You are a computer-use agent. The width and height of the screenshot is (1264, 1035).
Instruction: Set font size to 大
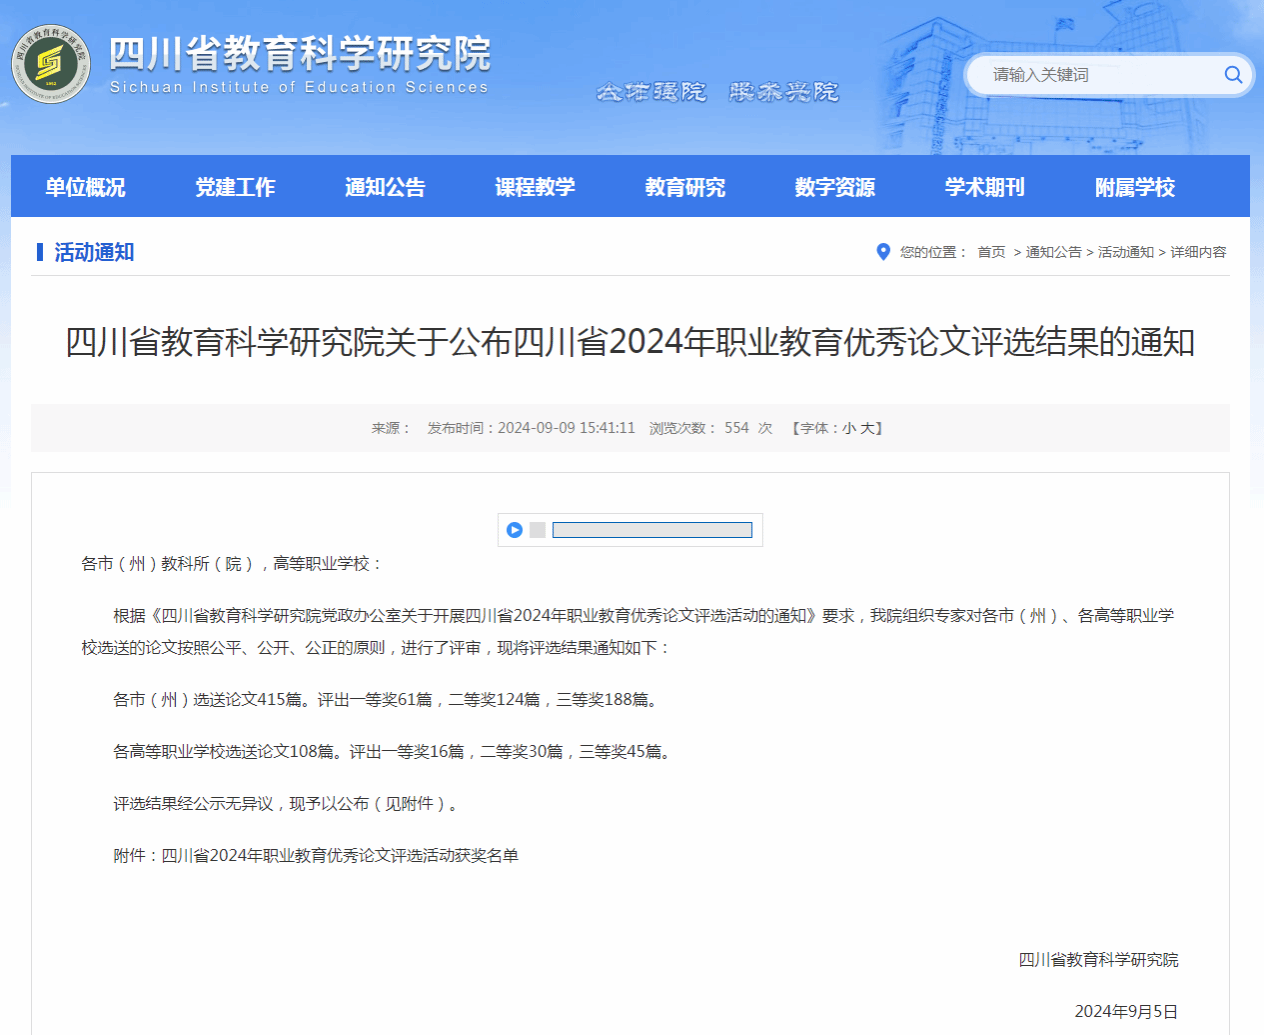click(867, 428)
